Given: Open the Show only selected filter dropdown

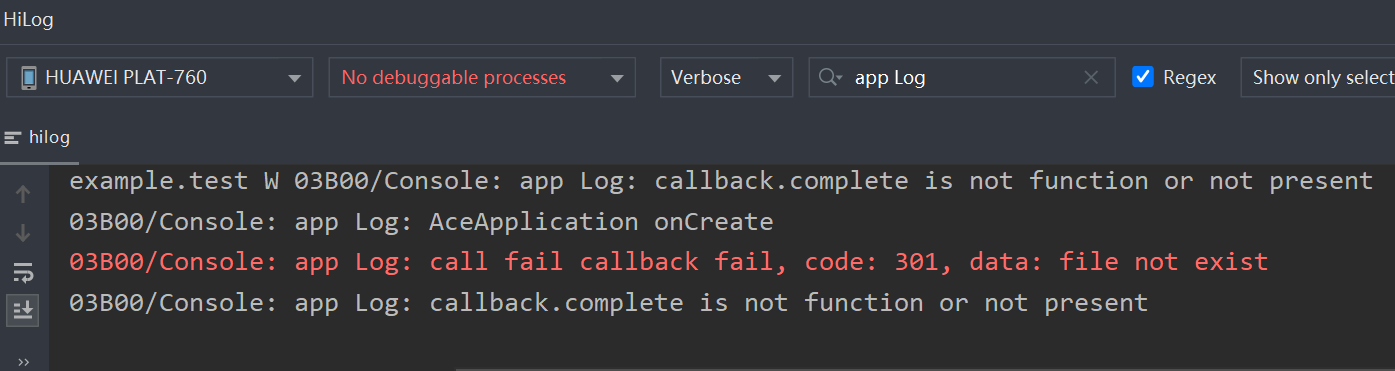Looking at the screenshot, I should click(1317, 77).
